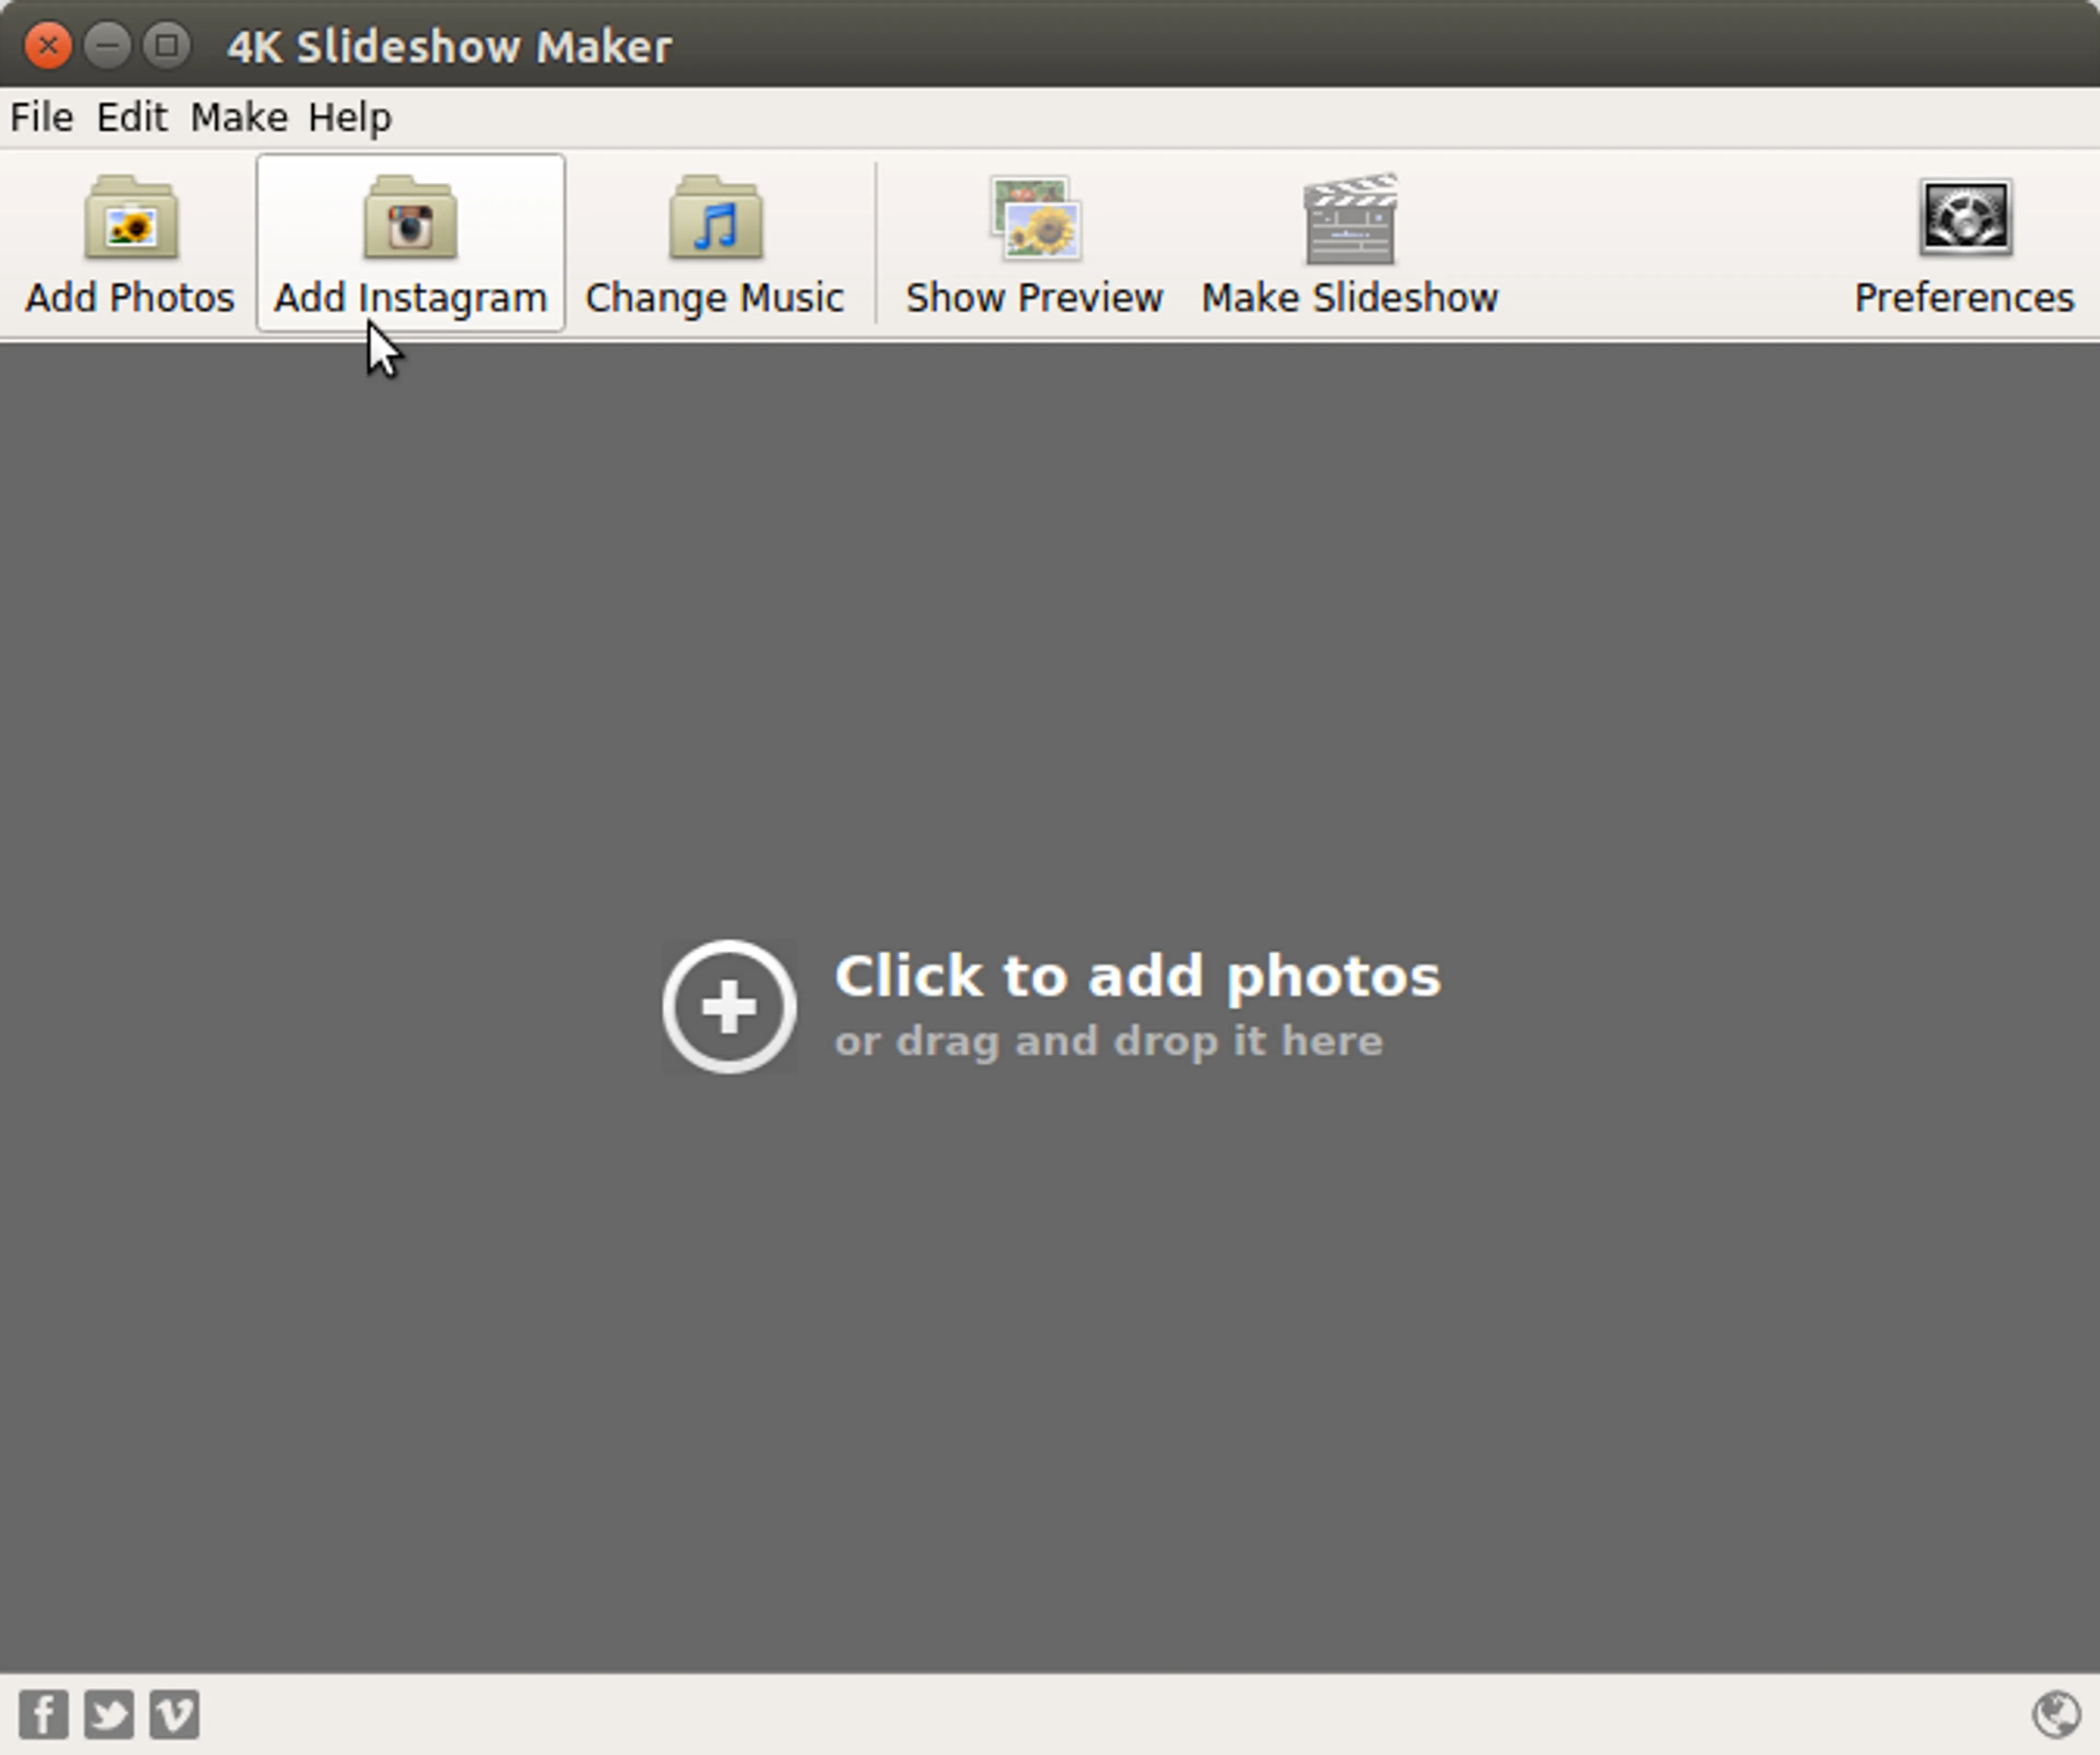The image size is (2100, 1755).
Task: Launch Show Preview from toolbar
Action: pos(1034,243)
